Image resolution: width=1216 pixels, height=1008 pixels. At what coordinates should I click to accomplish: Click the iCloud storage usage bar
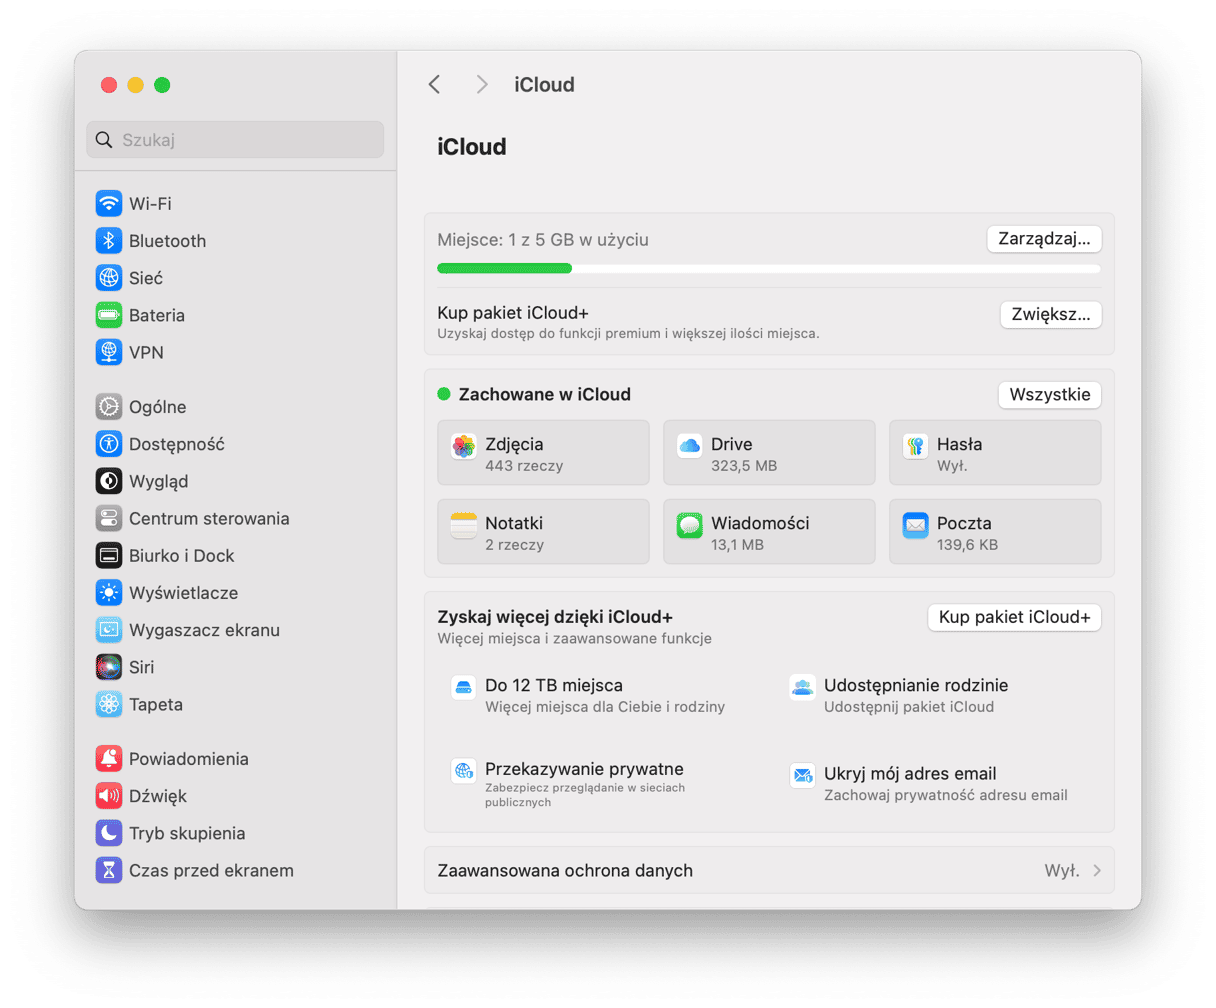pyautogui.click(x=769, y=268)
